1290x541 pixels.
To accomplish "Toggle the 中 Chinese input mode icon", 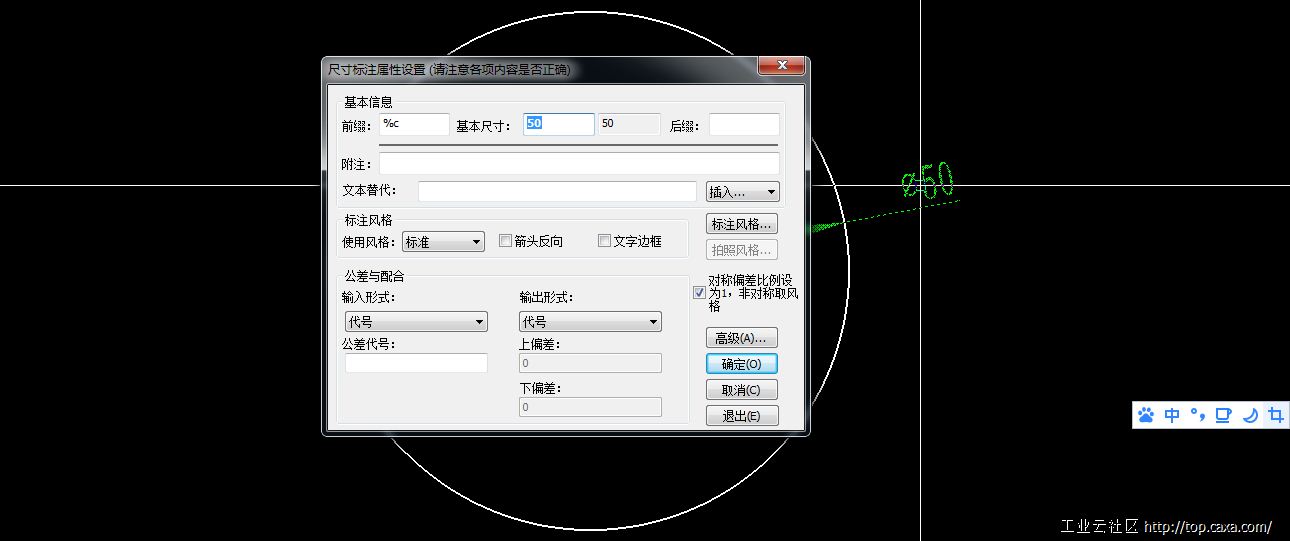I will (x=1172, y=415).
